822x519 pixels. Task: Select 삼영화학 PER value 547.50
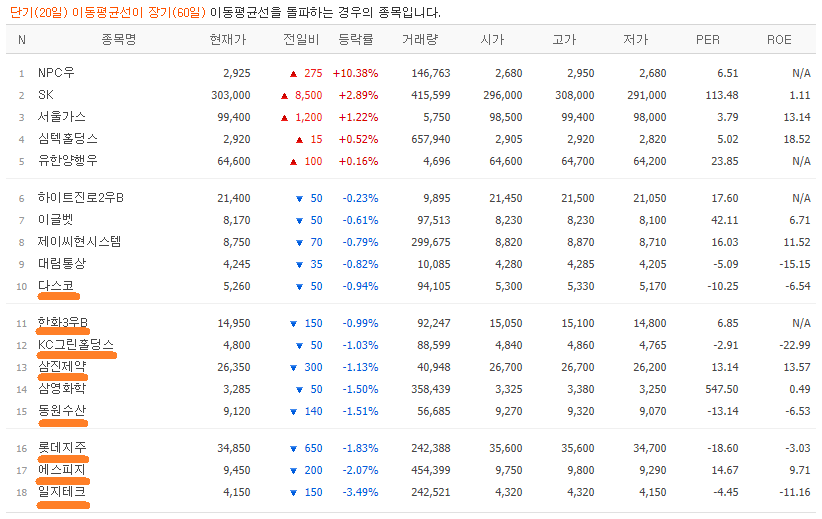pyautogui.click(x=722, y=390)
